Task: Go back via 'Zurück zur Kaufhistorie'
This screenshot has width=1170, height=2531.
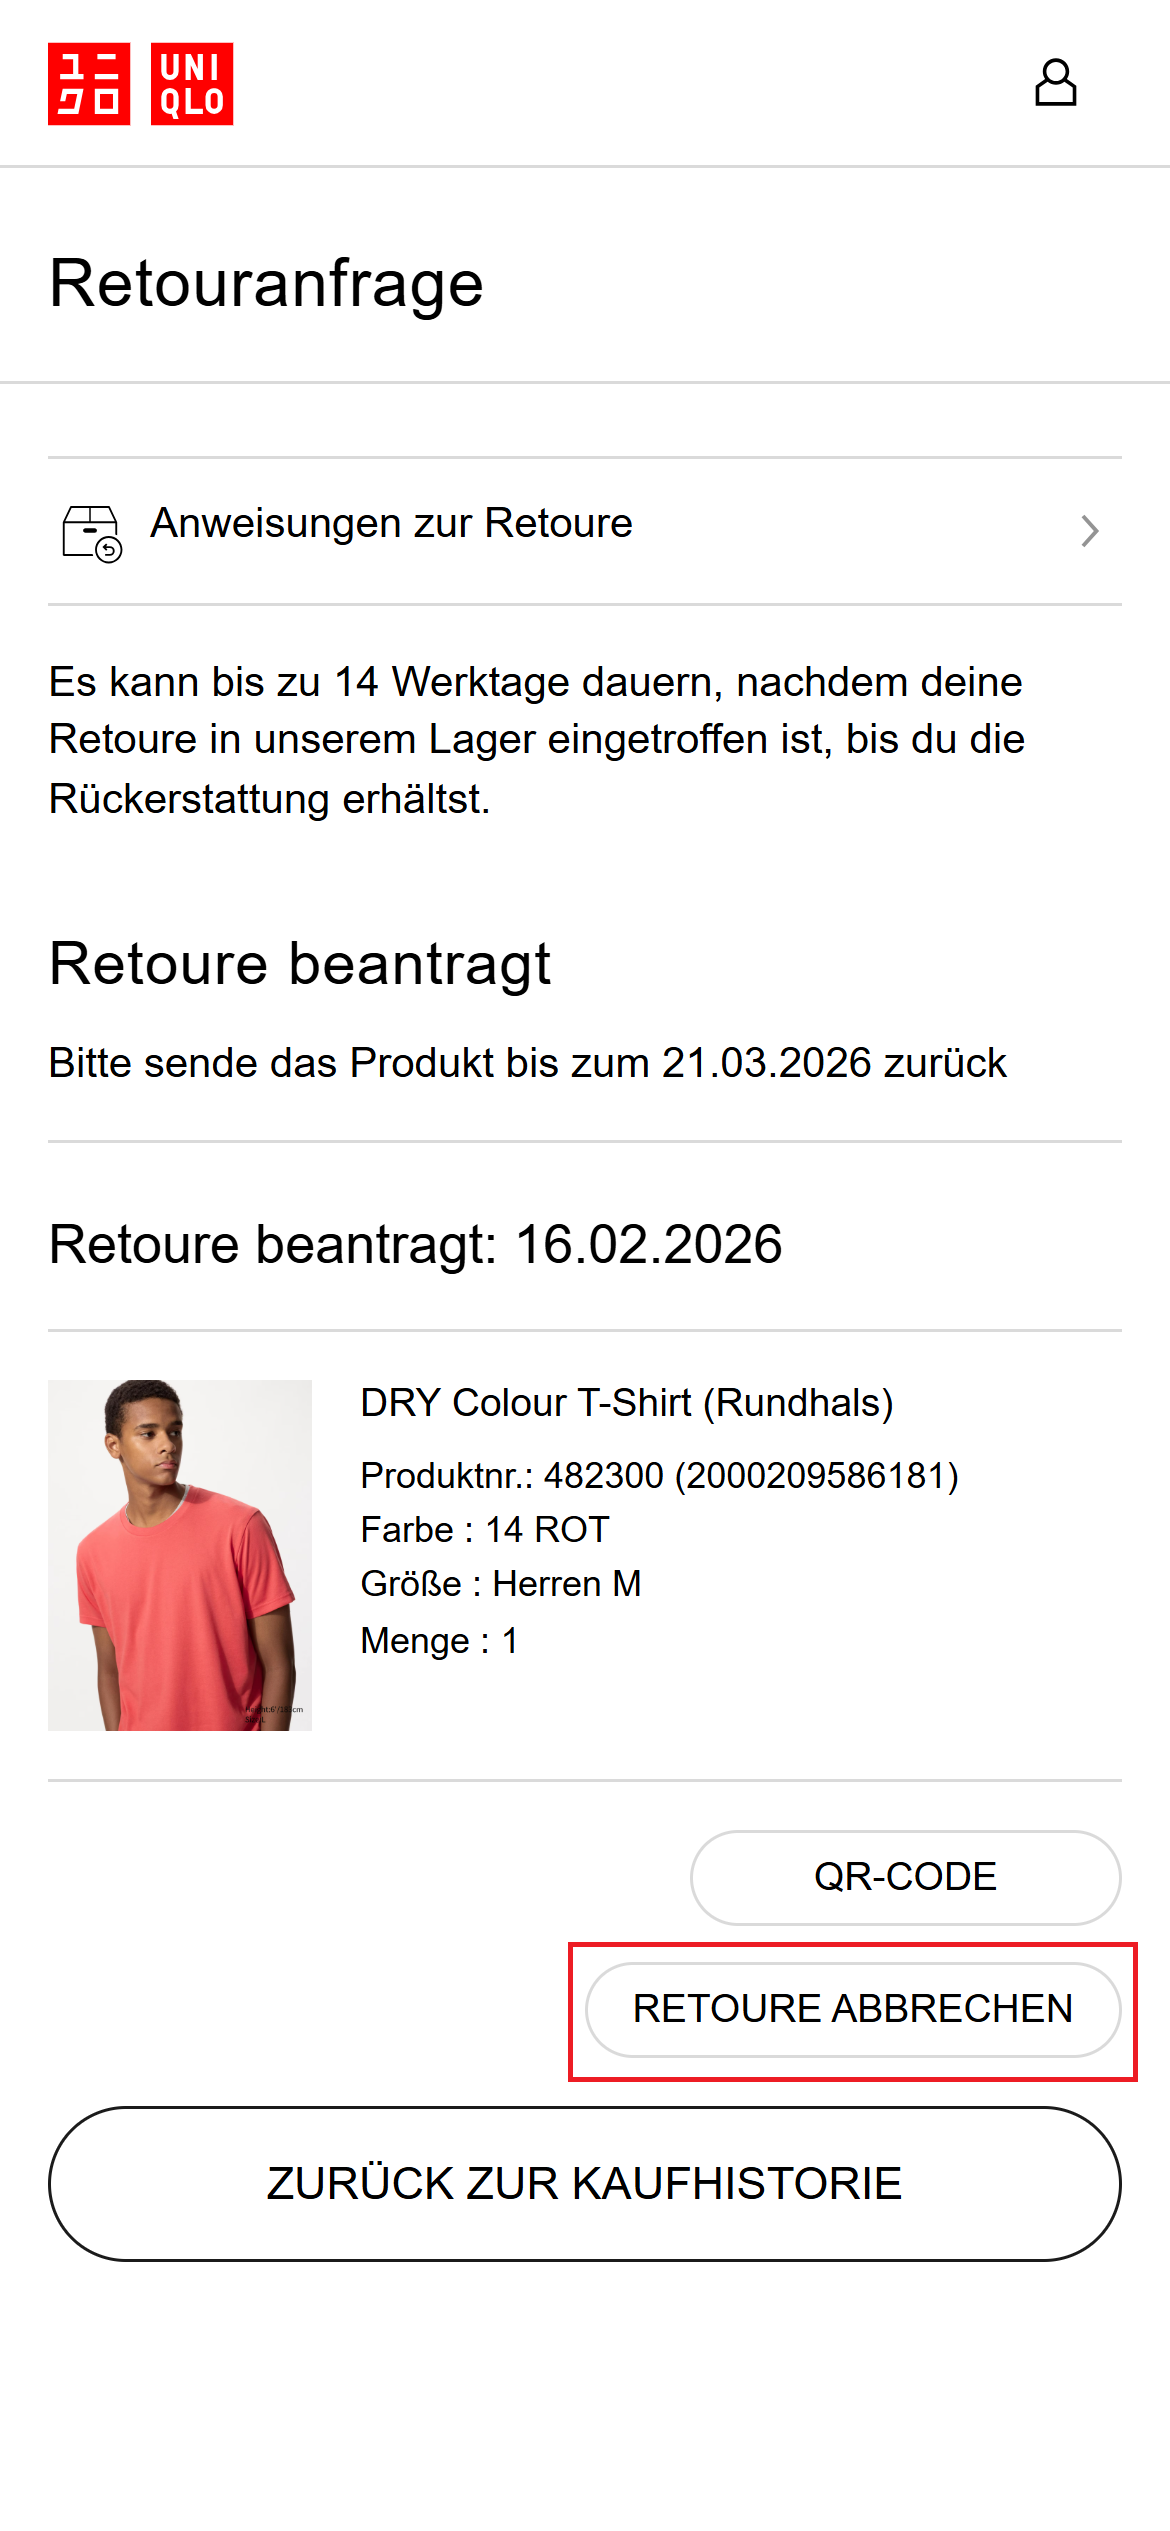Action: click(585, 2183)
